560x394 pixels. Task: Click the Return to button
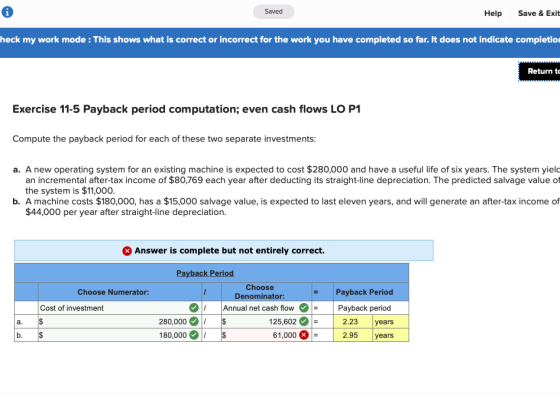(x=539, y=71)
